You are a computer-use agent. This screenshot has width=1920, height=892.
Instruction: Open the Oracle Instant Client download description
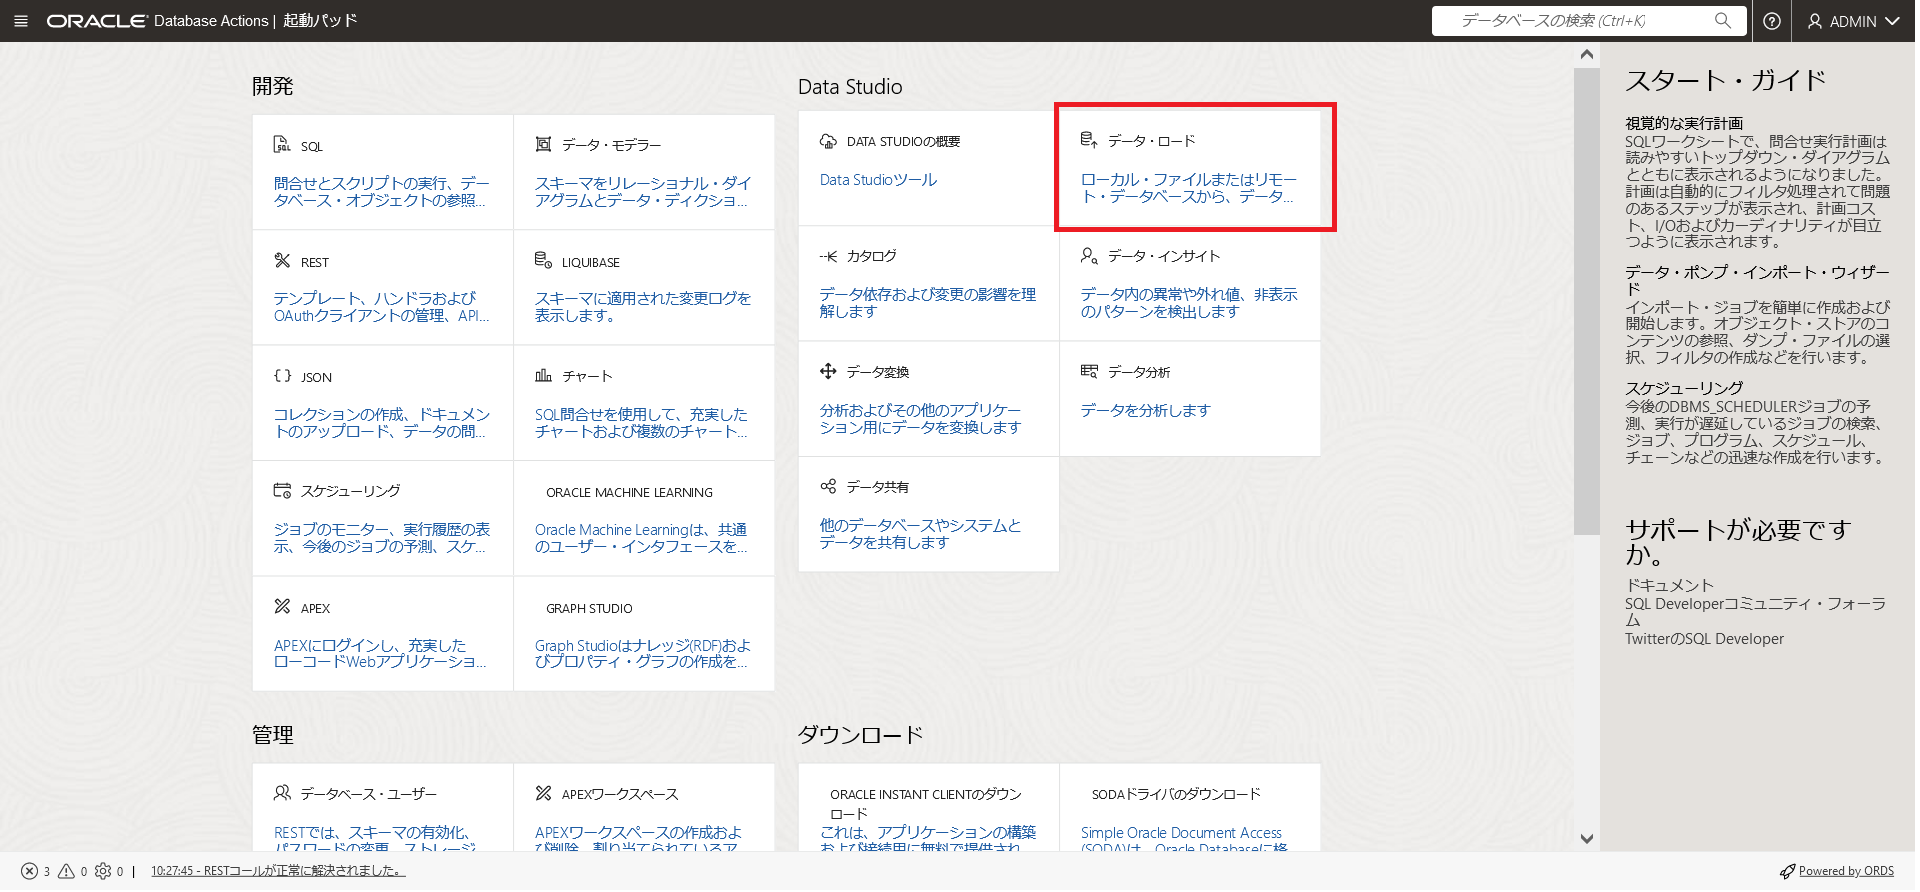[x=927, y=839]
